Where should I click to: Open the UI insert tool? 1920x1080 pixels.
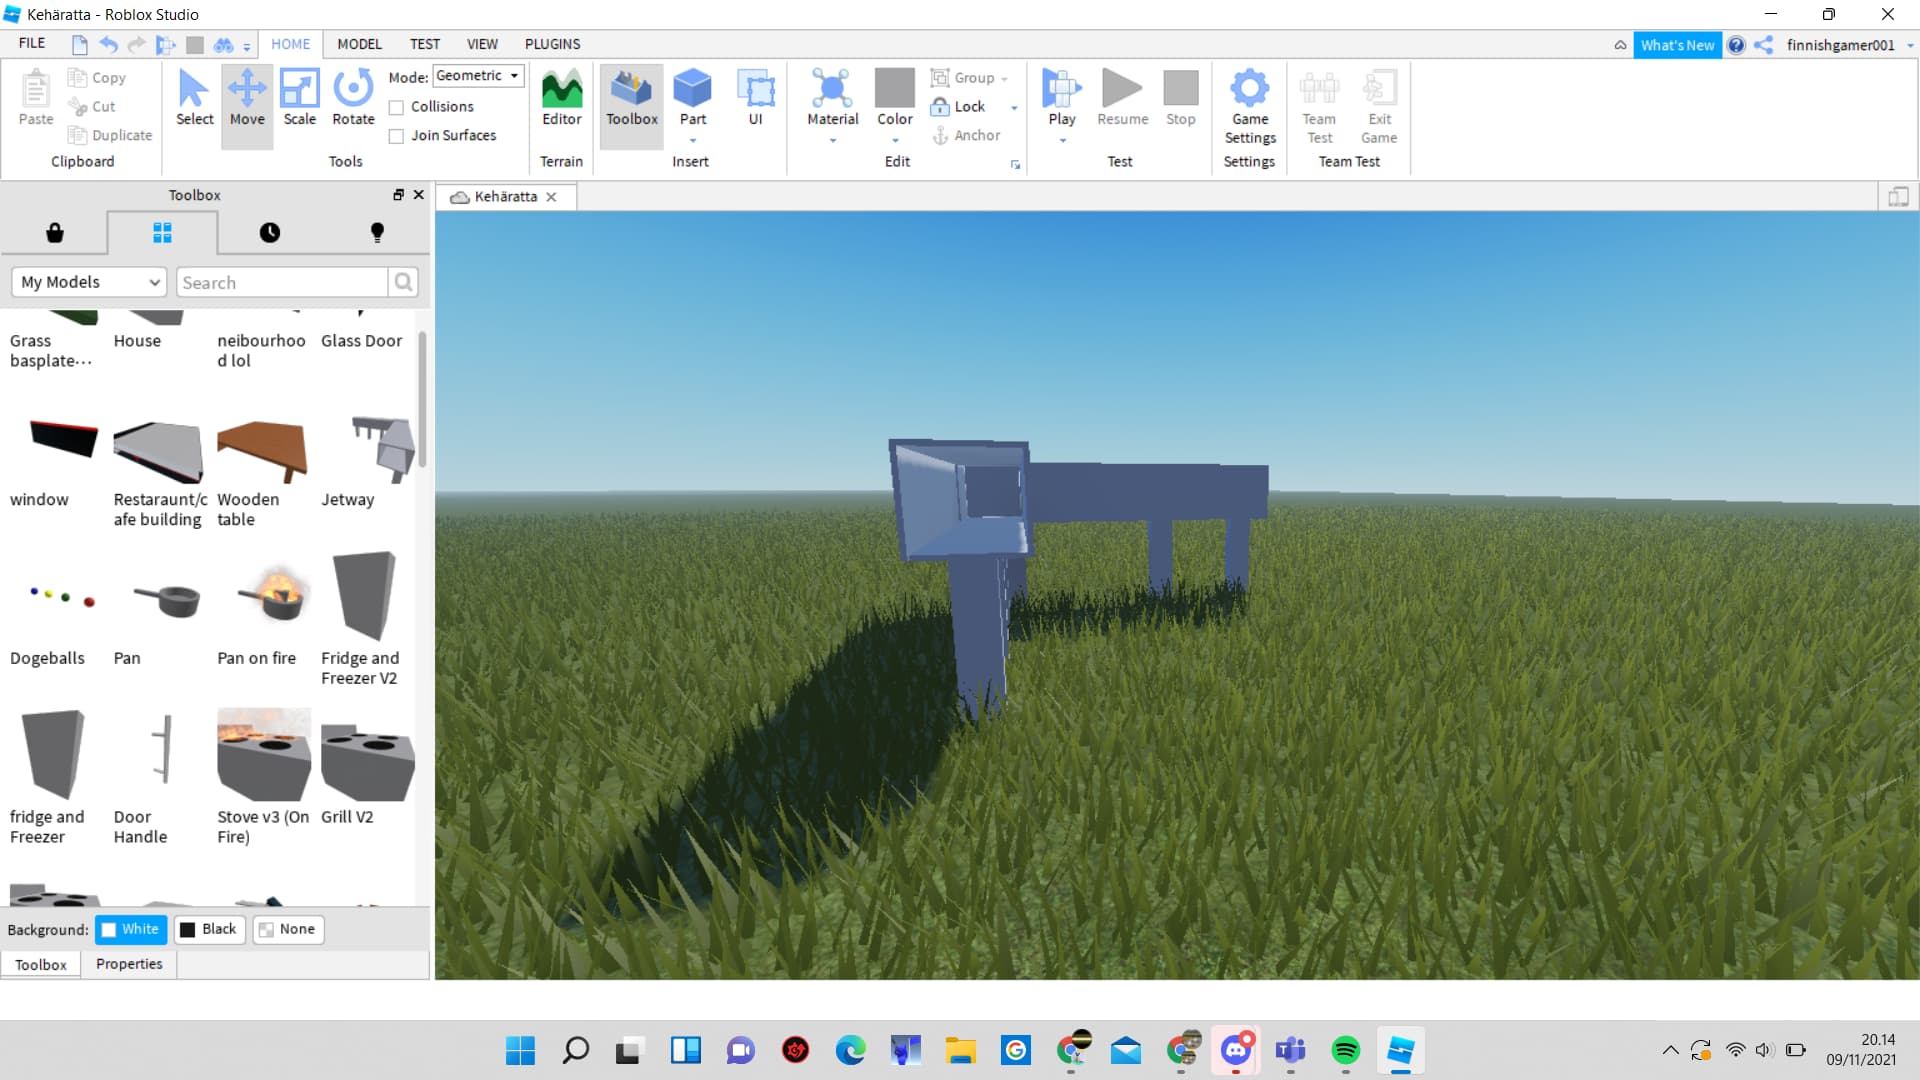pyautogui.click(x=755, y=98)
